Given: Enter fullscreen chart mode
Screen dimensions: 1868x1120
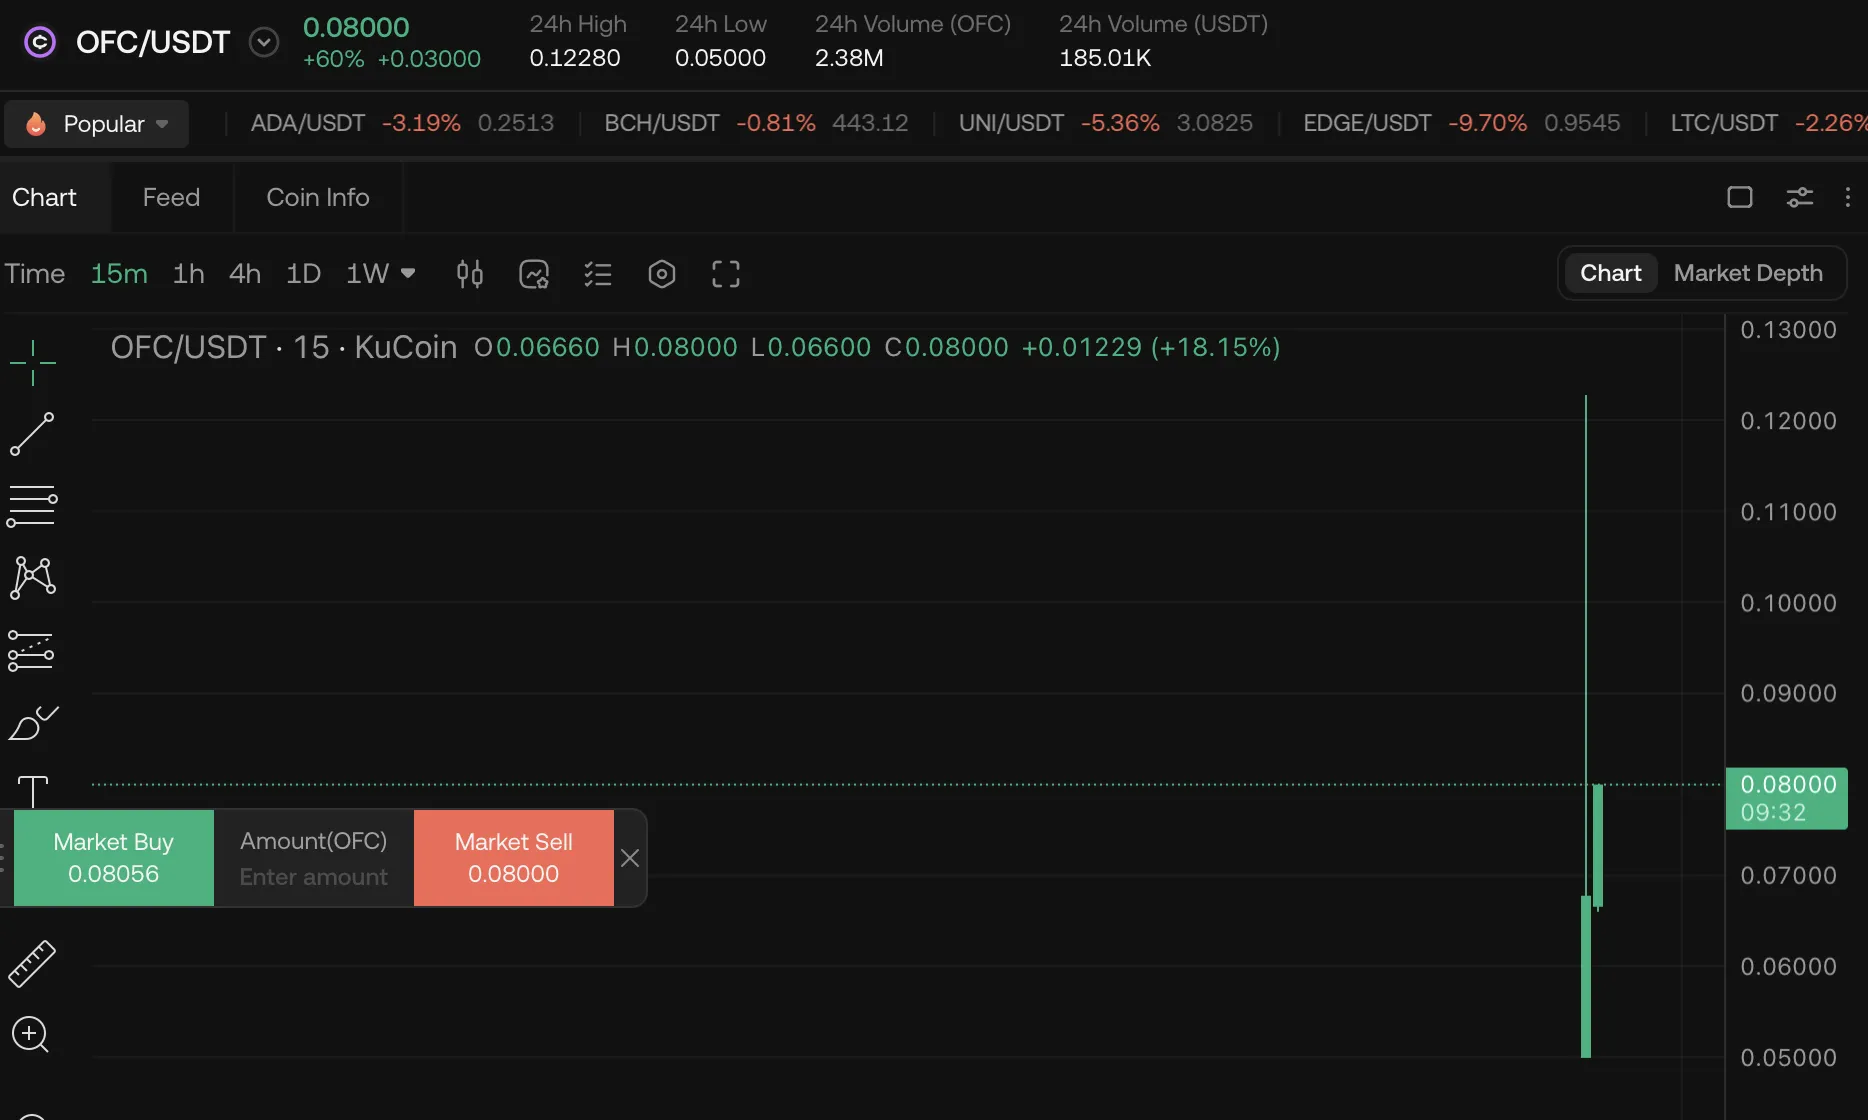Looking at the screenshot, I should click(726, 274).
